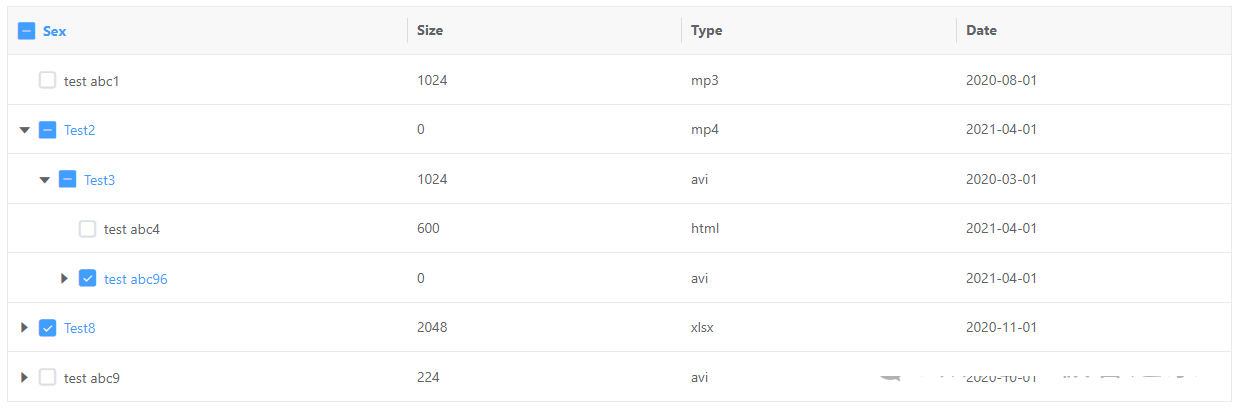
Task: Click the Sex column header
Action: (x=55, y=31)
